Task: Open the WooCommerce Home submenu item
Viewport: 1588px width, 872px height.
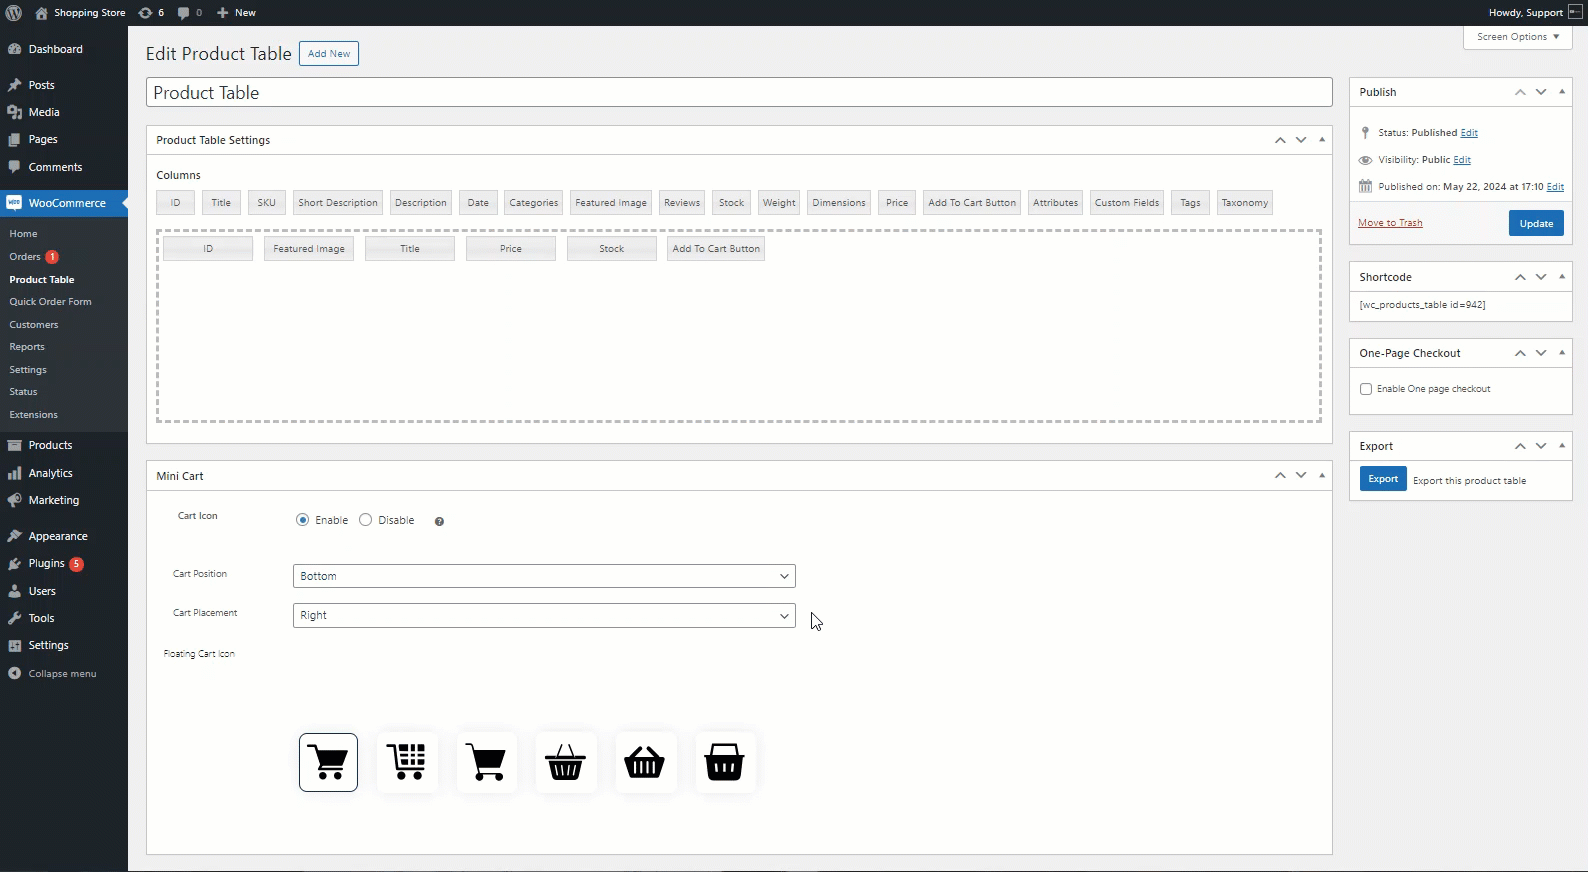Action: point(23,234)
